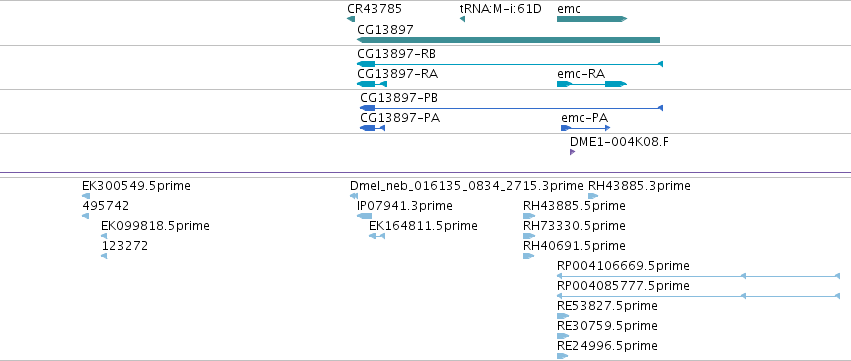Select the IP07941.3prime EST glyph

tap(364, 216)
